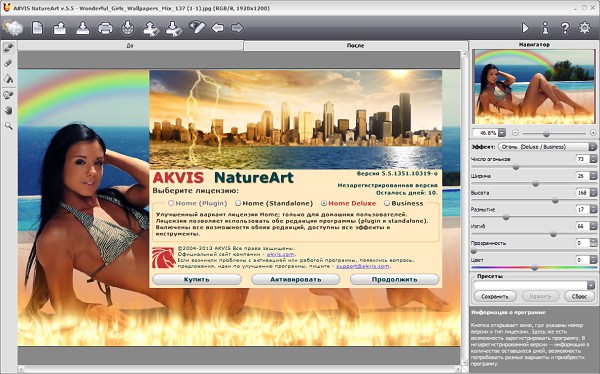Open the 46.8% zoom level dropdown

tap(502, 133)
